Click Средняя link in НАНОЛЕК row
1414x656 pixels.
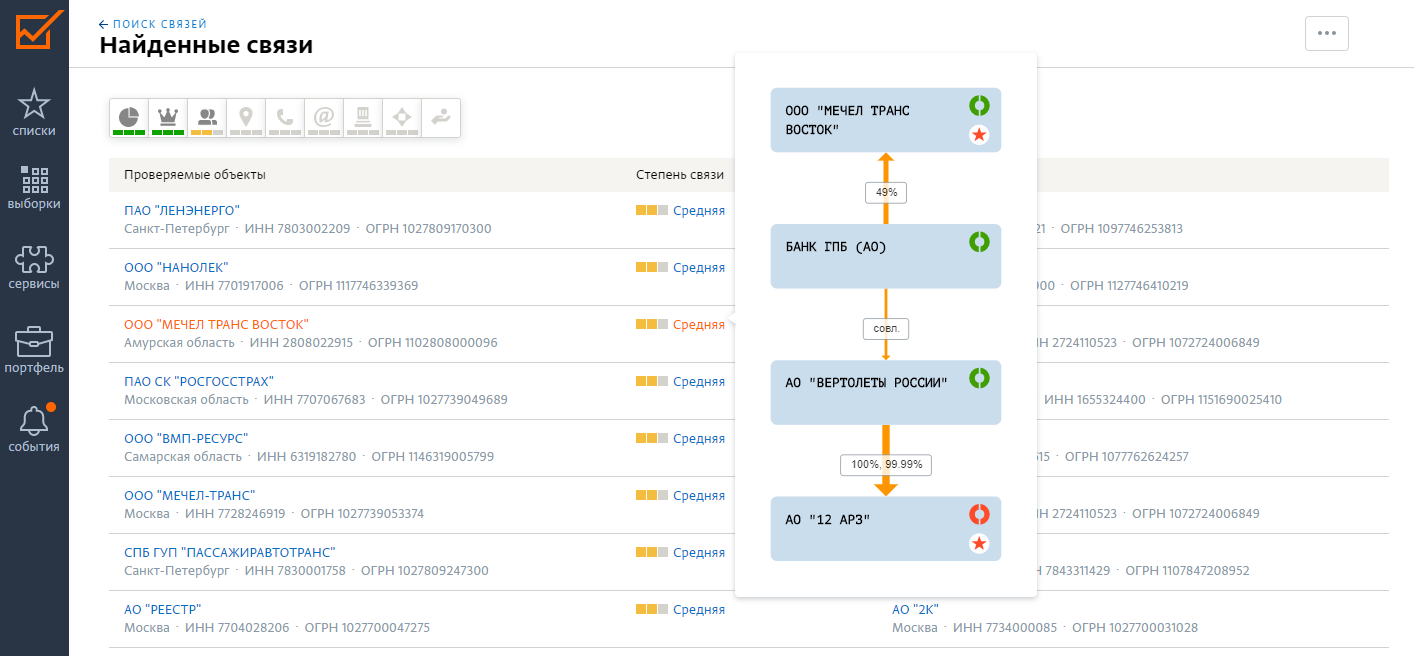[699, 267]
